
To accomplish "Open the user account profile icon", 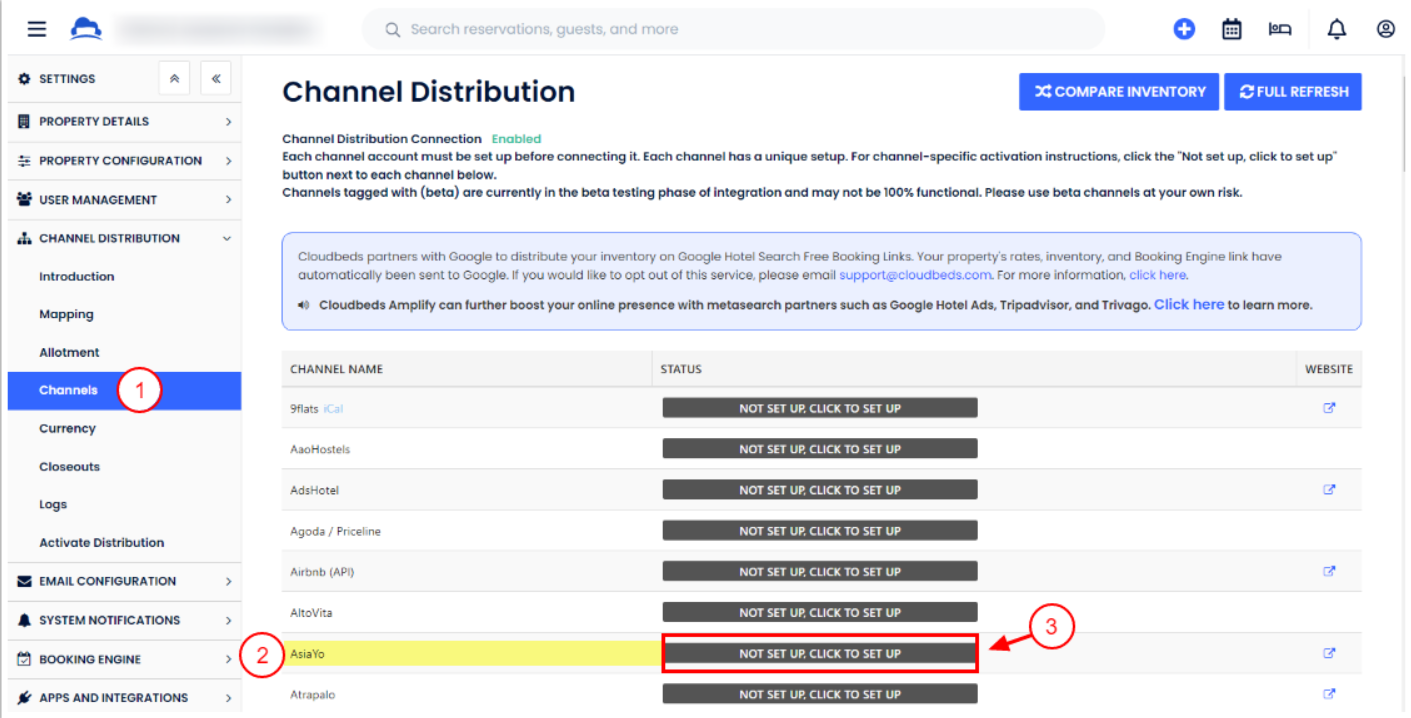I will coord(1385,29).
